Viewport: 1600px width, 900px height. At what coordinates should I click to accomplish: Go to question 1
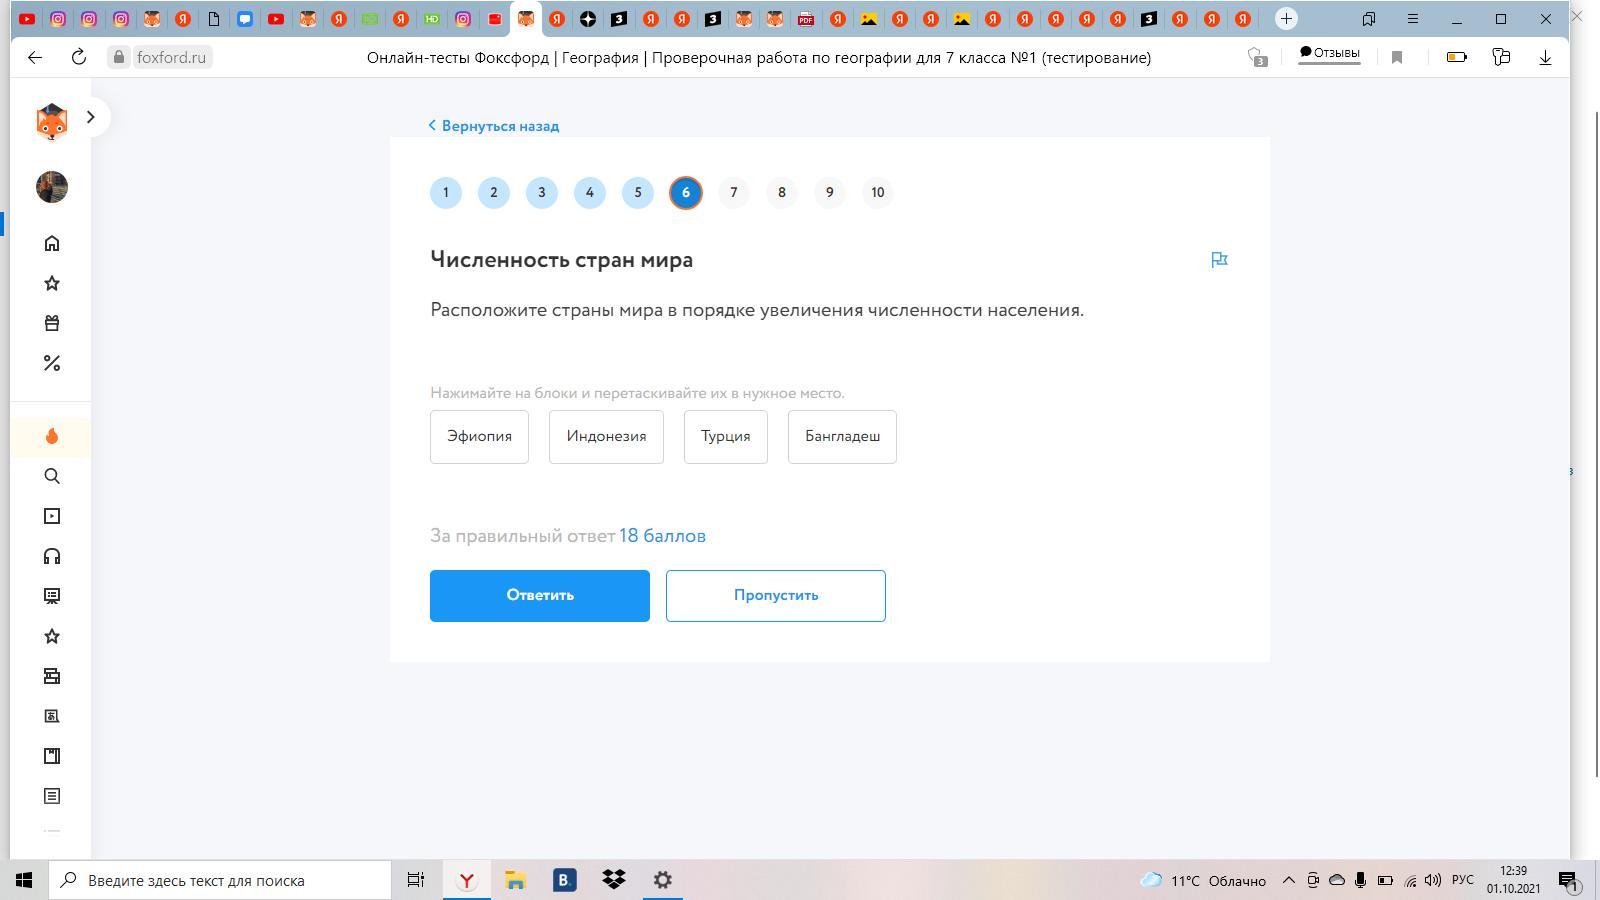click(446, 193)
